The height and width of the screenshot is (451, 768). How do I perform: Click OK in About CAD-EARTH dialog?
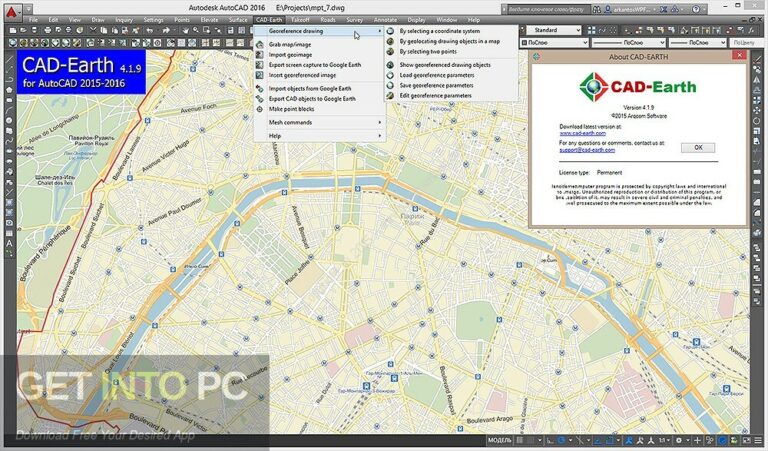698,147
